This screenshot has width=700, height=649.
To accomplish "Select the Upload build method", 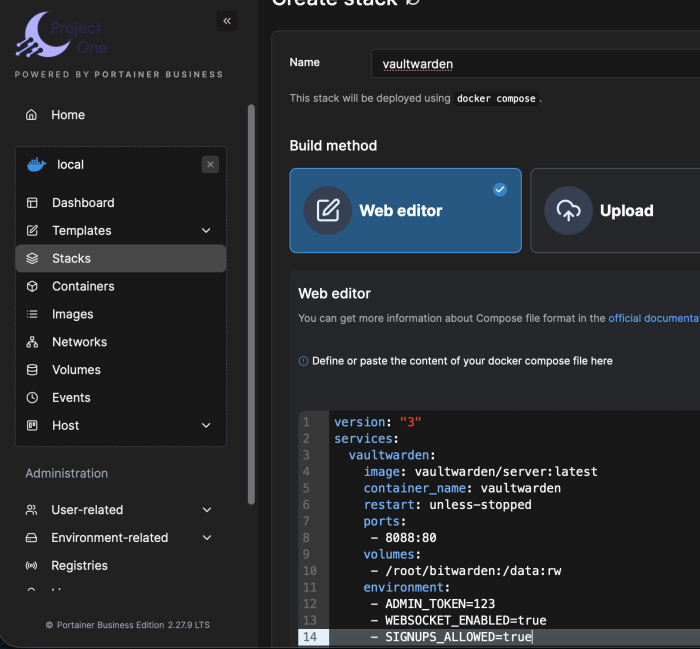I will tap(615, 210).
